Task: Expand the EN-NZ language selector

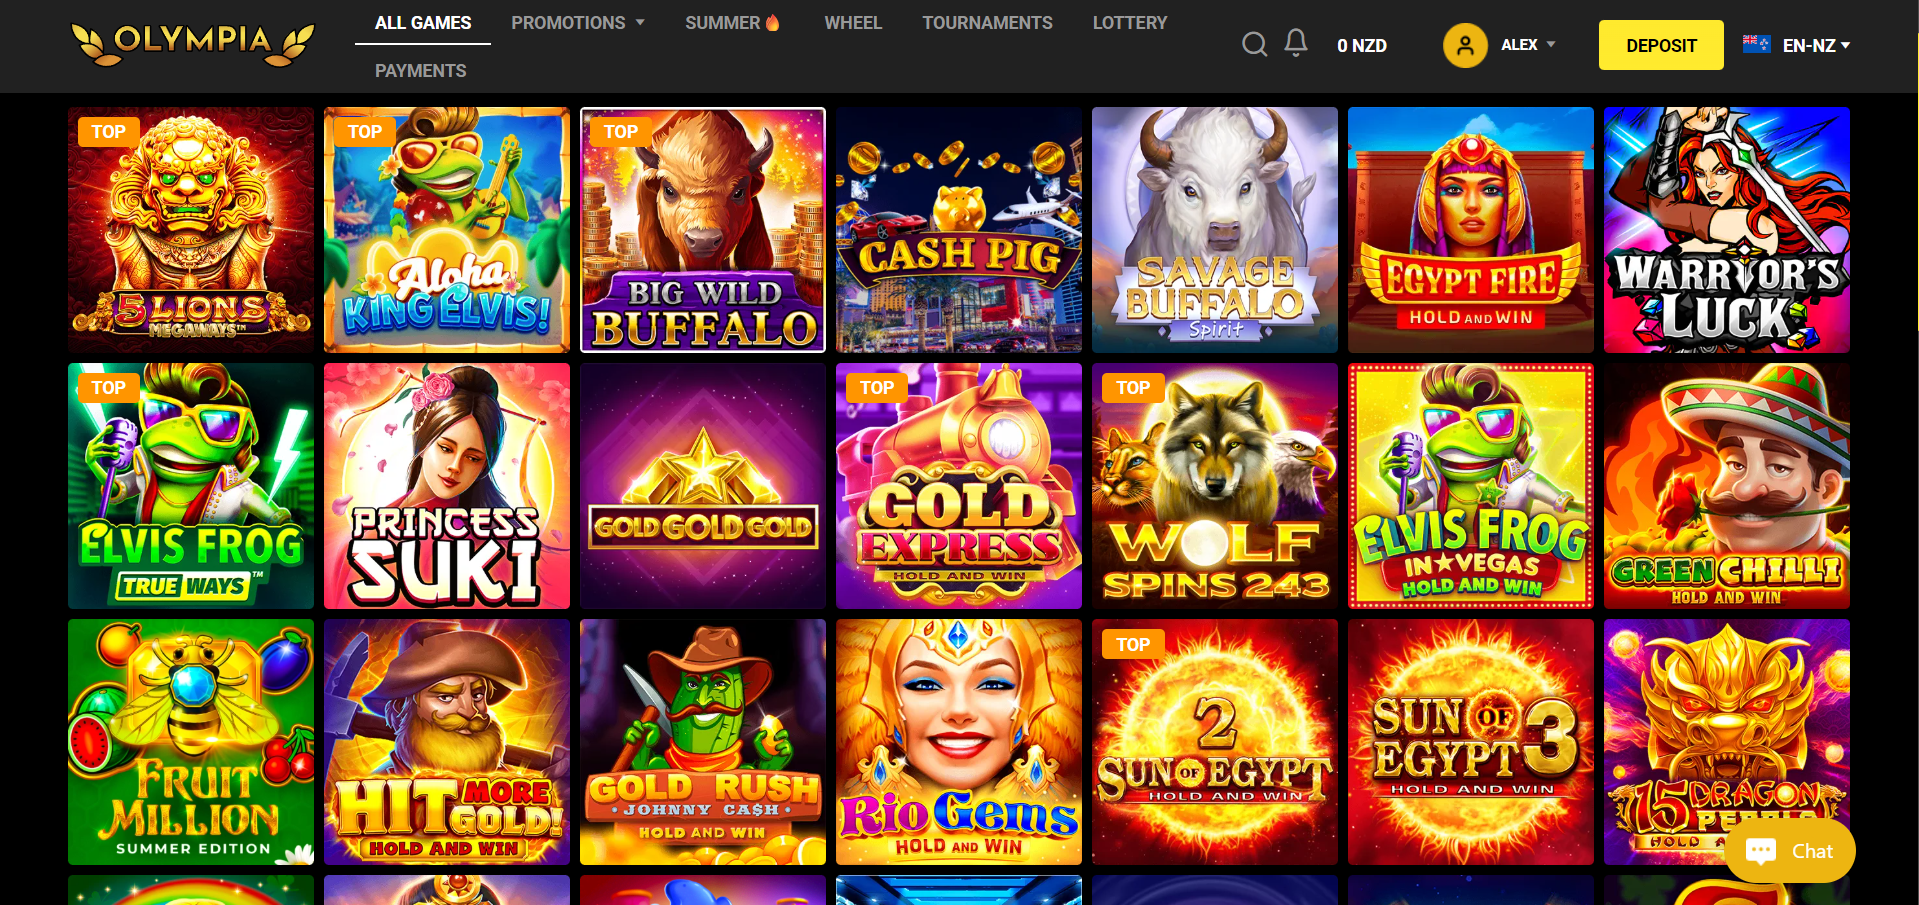Action: click(x=1816, y=46)
